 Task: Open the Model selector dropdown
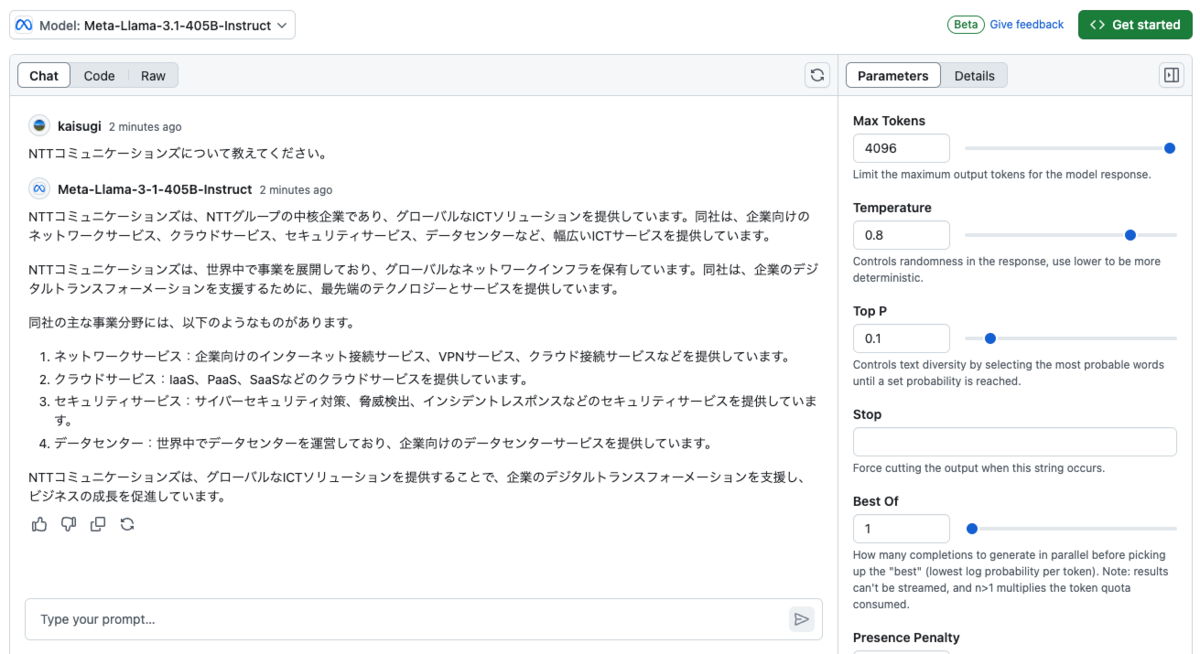click(152, 25)
